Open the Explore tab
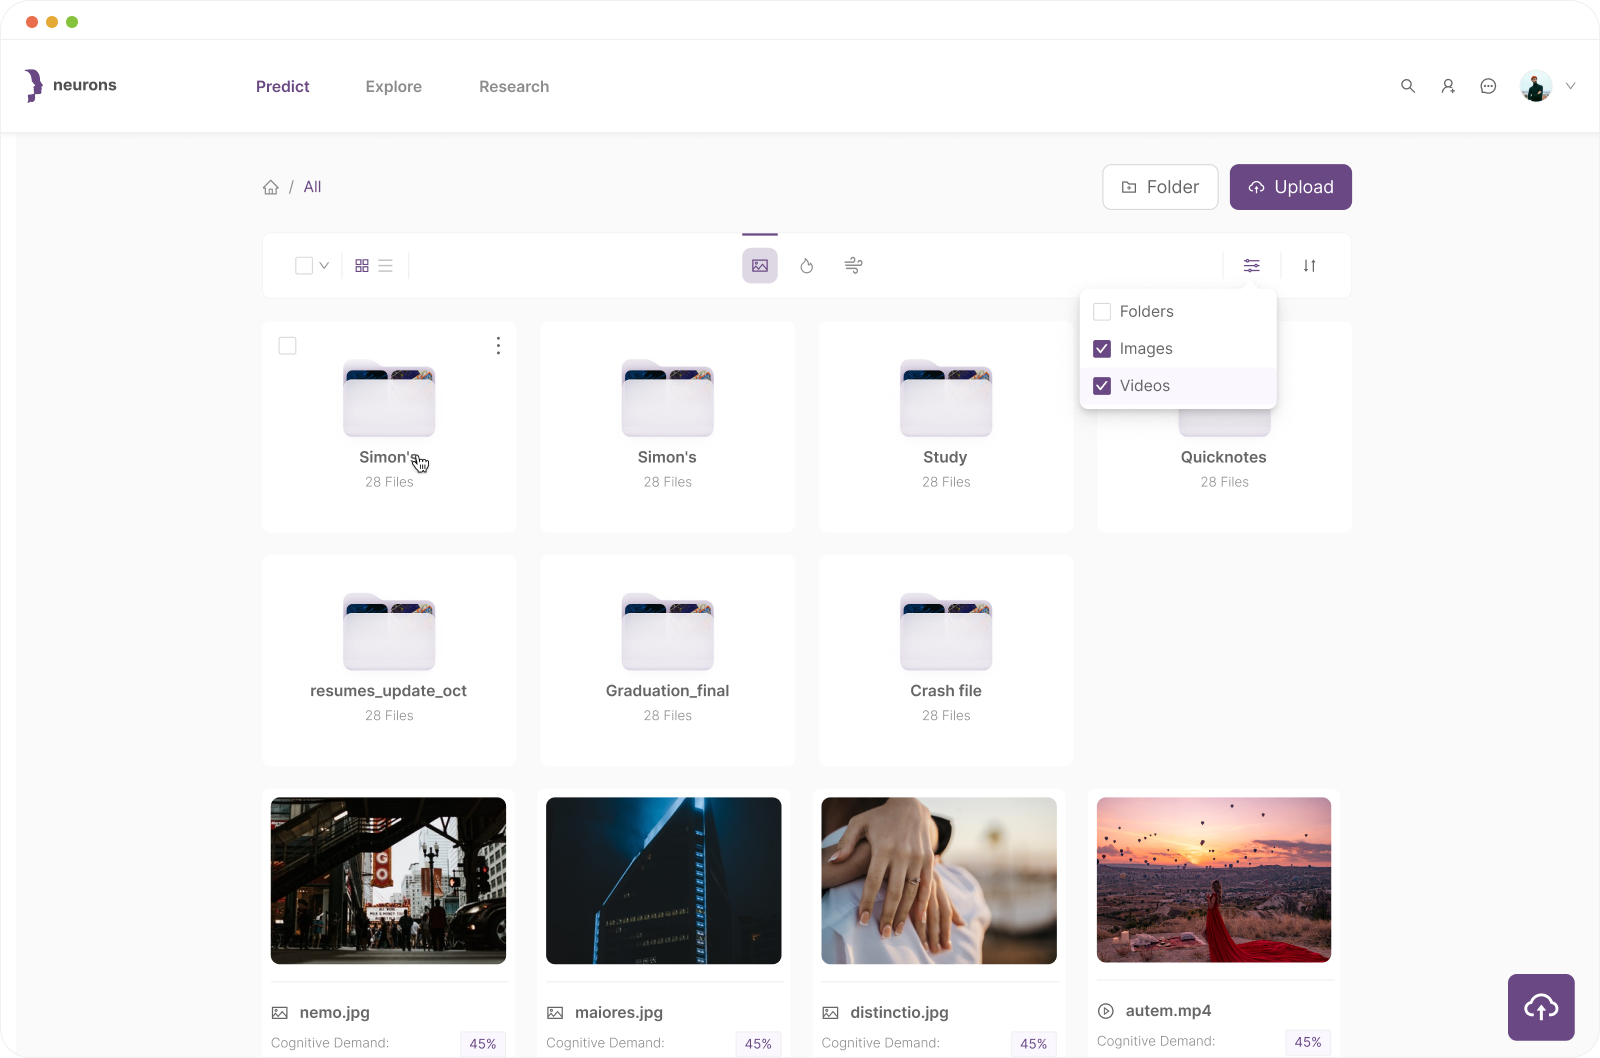Screen dimensions: 1600x1058 pyautogui.click(x=394, y=87)
